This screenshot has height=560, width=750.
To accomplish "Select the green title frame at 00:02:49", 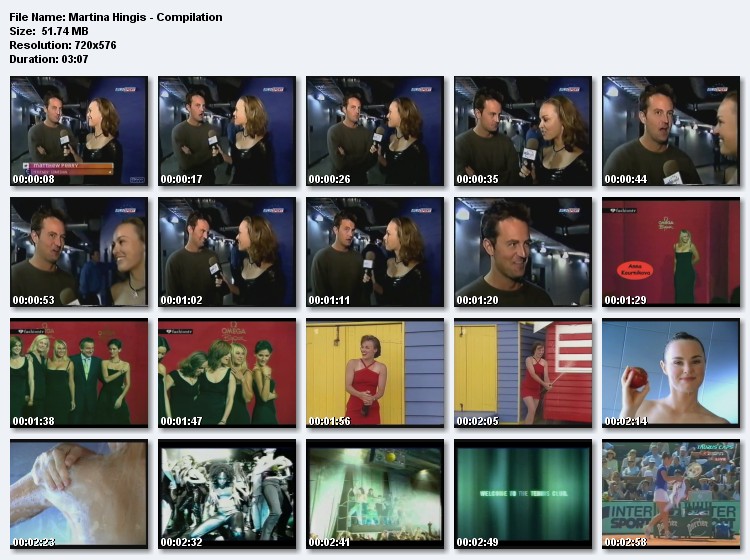I will coord(522,493).
